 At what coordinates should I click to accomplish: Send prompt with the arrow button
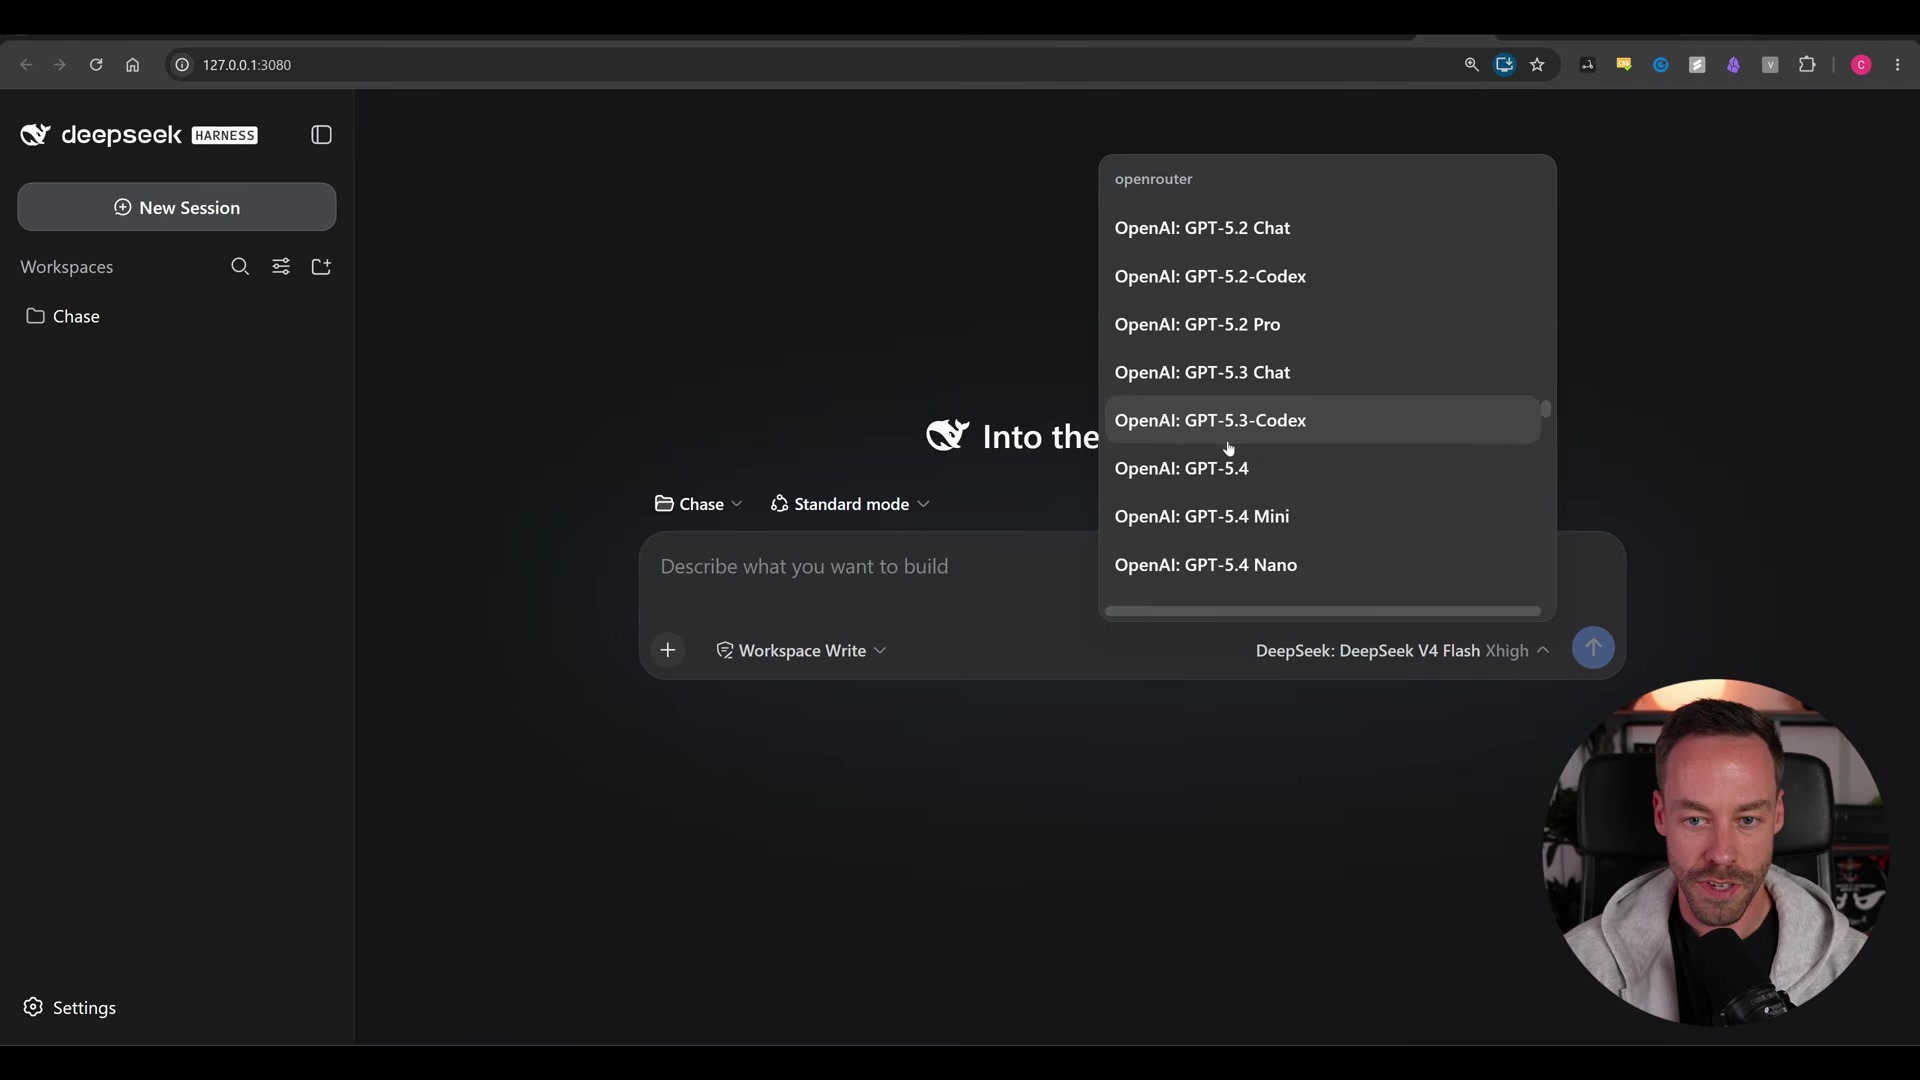(1593, 648)
